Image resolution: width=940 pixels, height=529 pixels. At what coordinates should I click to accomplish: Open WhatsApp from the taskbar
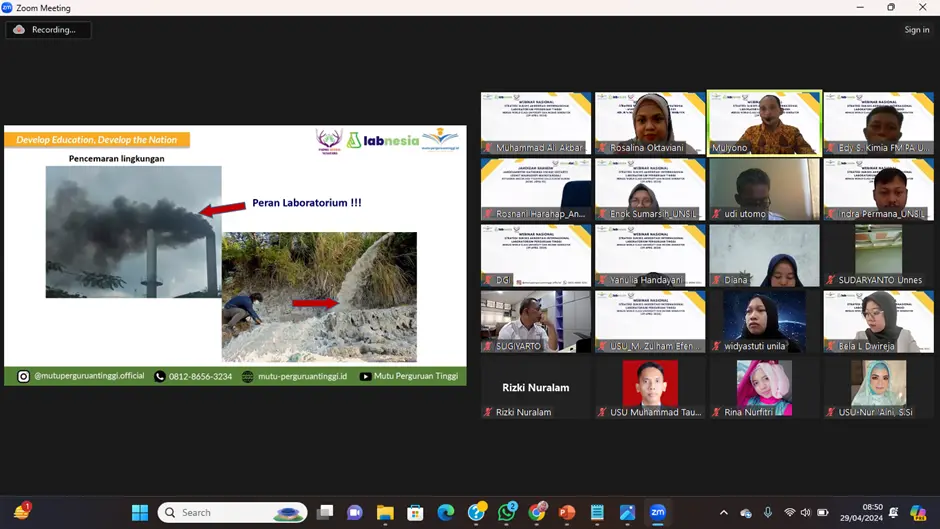[x=507, y=512]
